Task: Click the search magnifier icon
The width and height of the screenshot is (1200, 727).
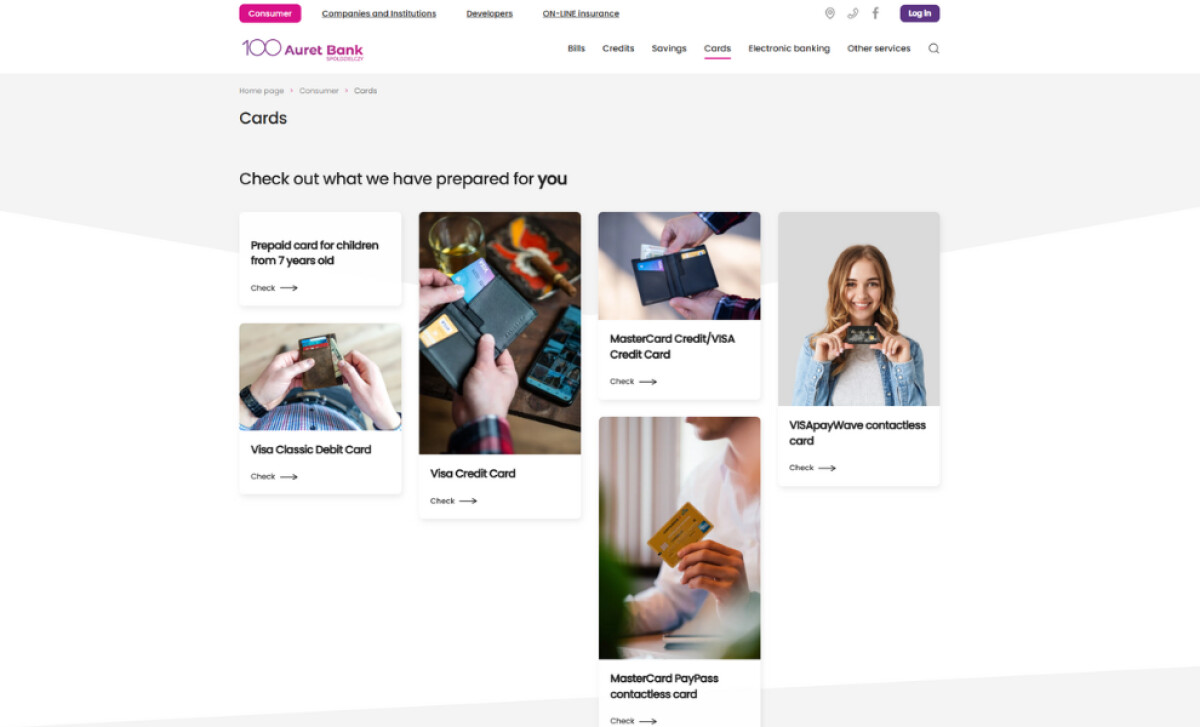Action: point(934,48)
